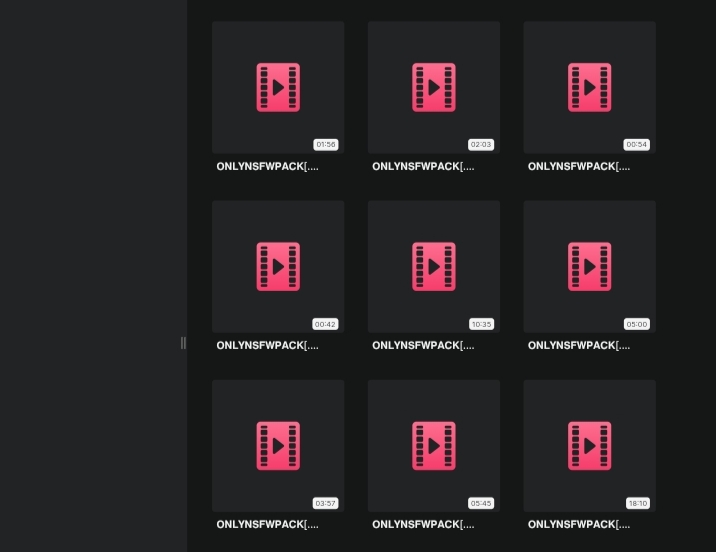This screenshot has height=552, width=716.
Task: Select the film icon of the 10:35 video
Action: [434, 267]
